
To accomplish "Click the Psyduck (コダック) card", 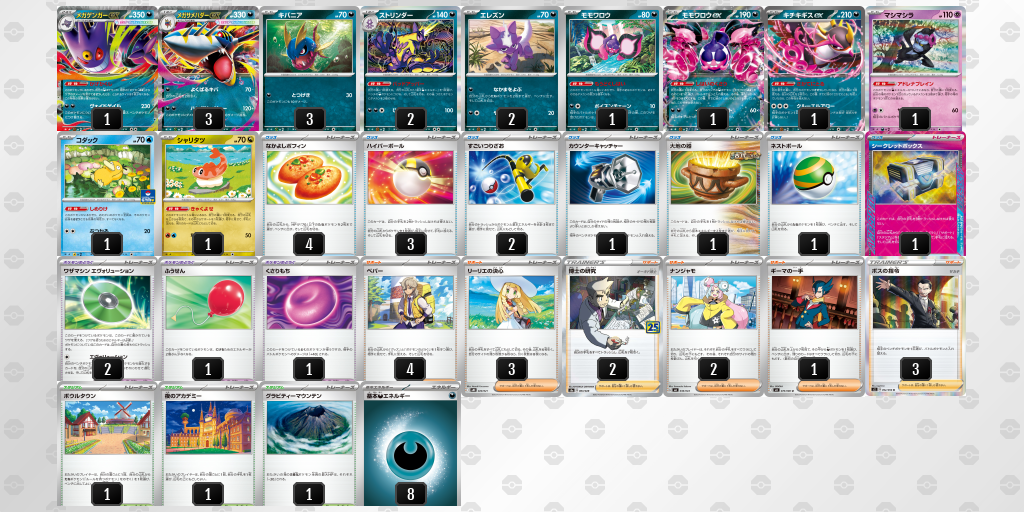I will (108, 194).
